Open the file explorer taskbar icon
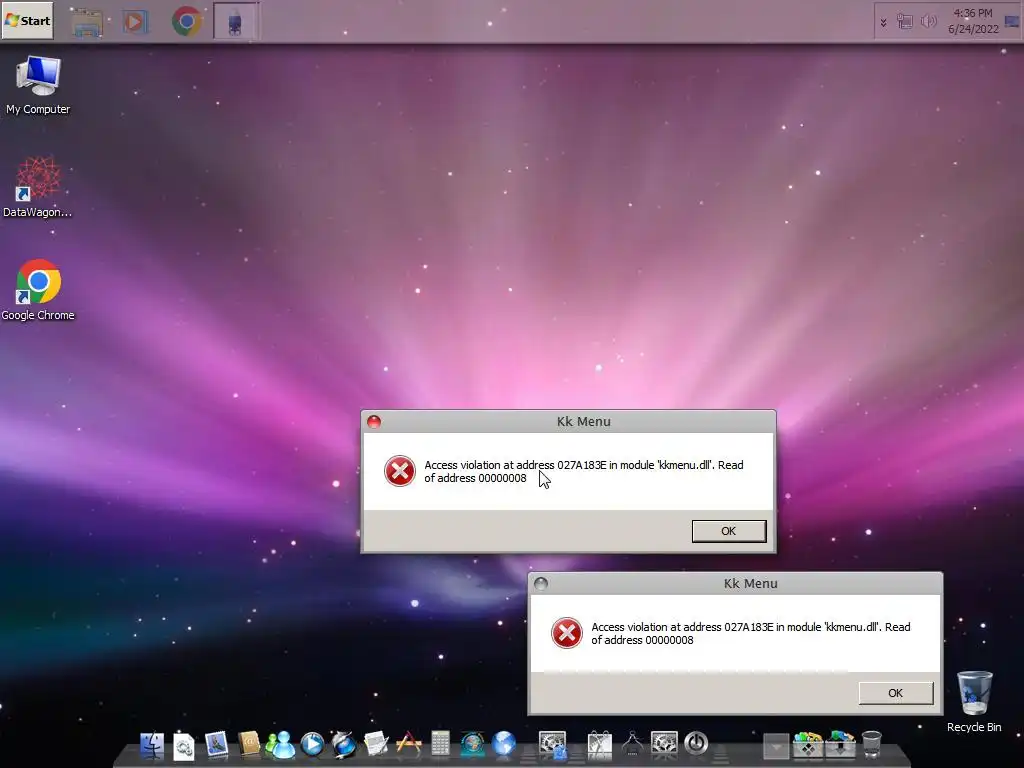This screenshot has height=768, width=1024. tap(87, 22)
